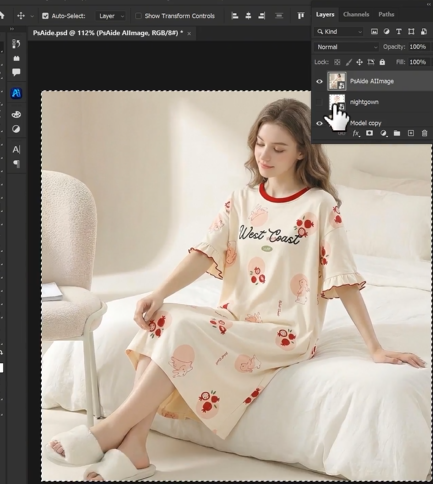Select the PsAide.psd document tab

point(108,33)
